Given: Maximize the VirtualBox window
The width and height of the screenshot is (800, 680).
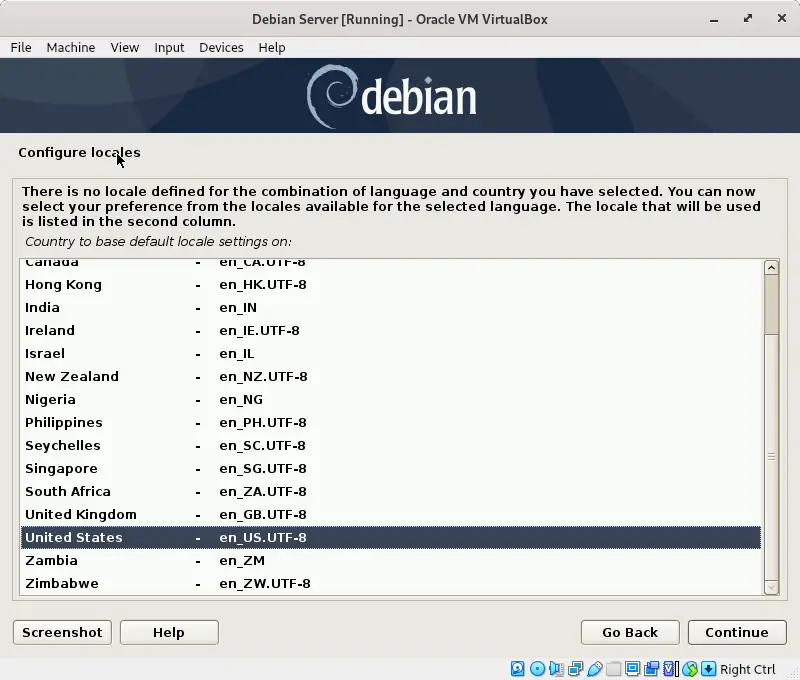Looking at the screenshot, I should pyautogui.click(x=747, y=19).
